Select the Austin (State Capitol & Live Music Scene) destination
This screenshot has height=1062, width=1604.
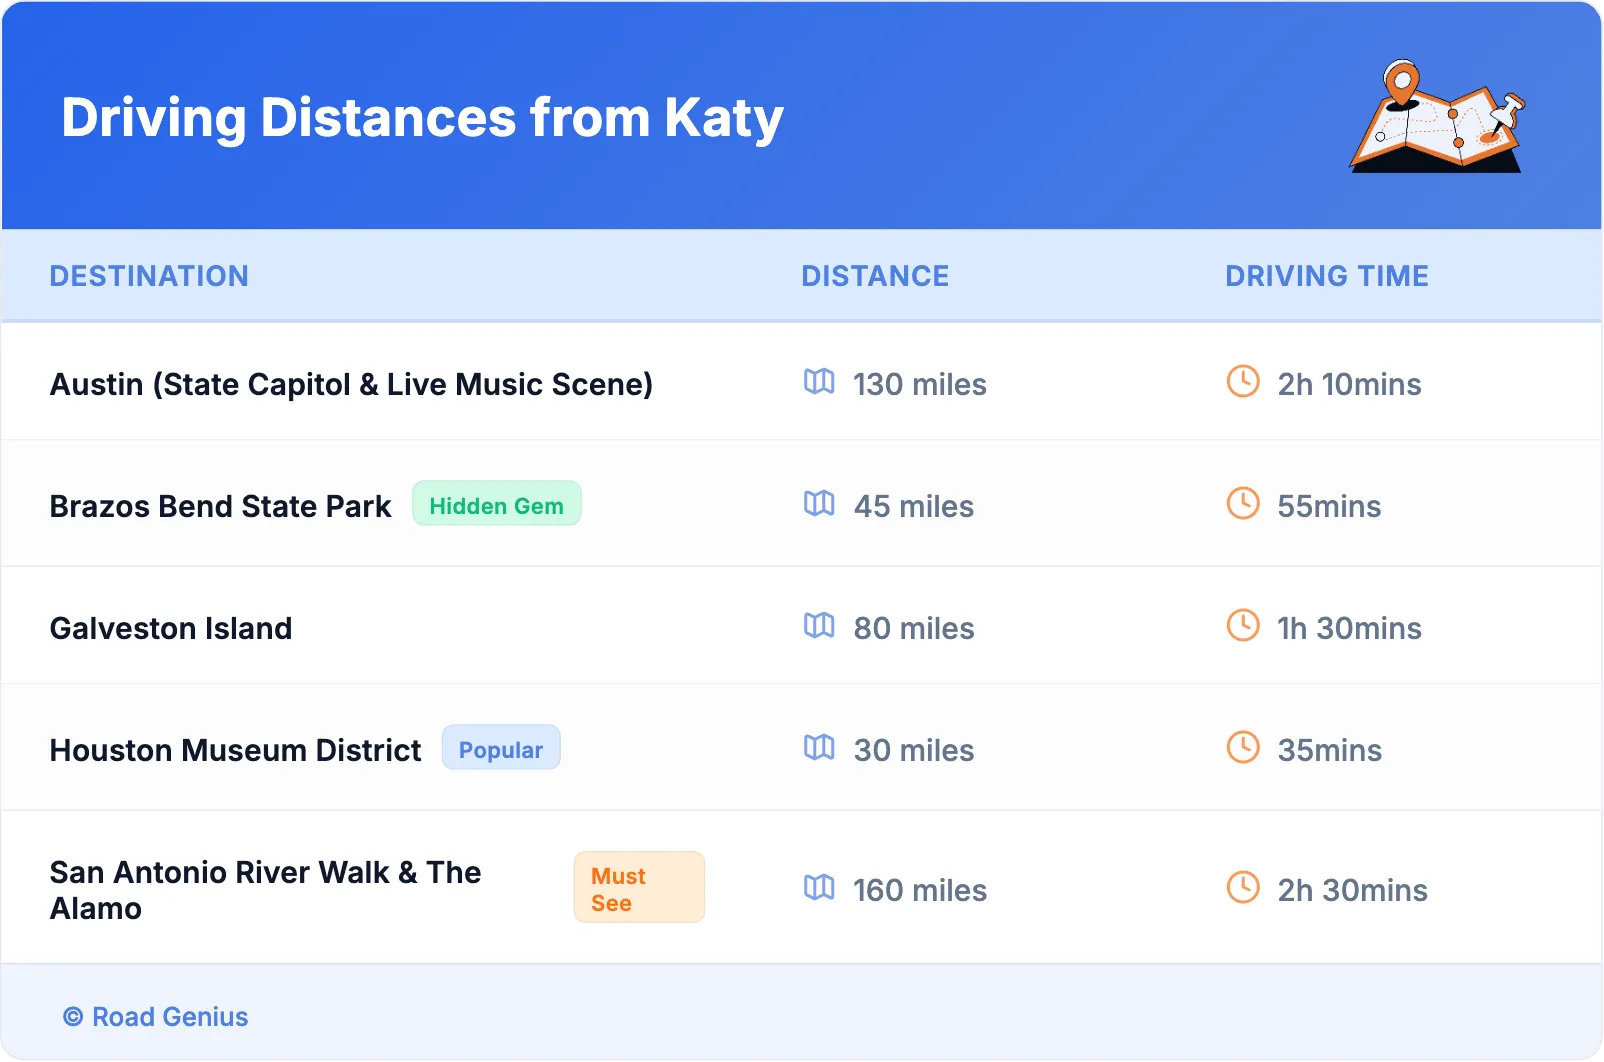click(351, 384)
